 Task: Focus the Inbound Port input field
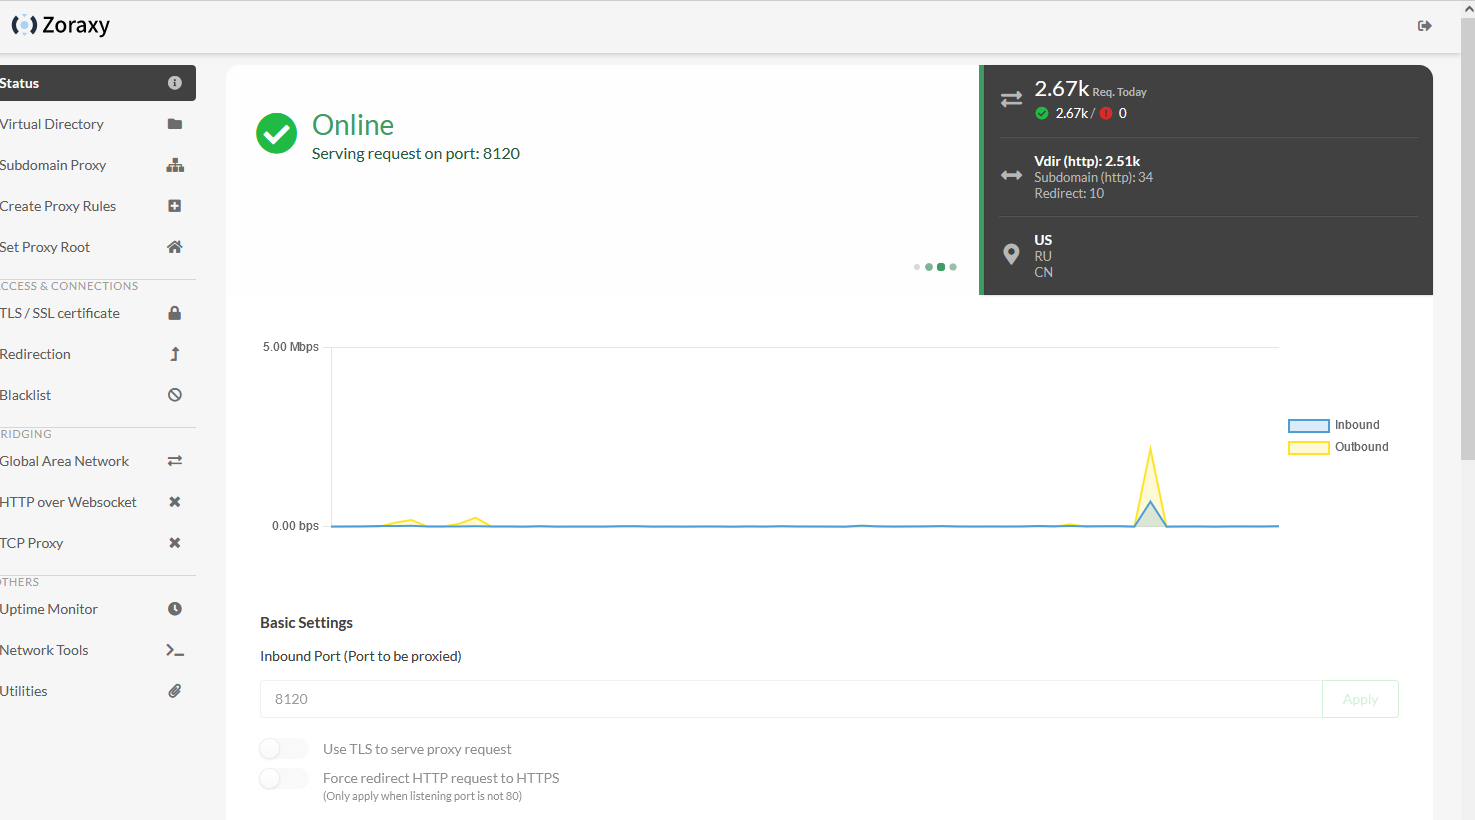pyautogui.click(x=791, y=699)
